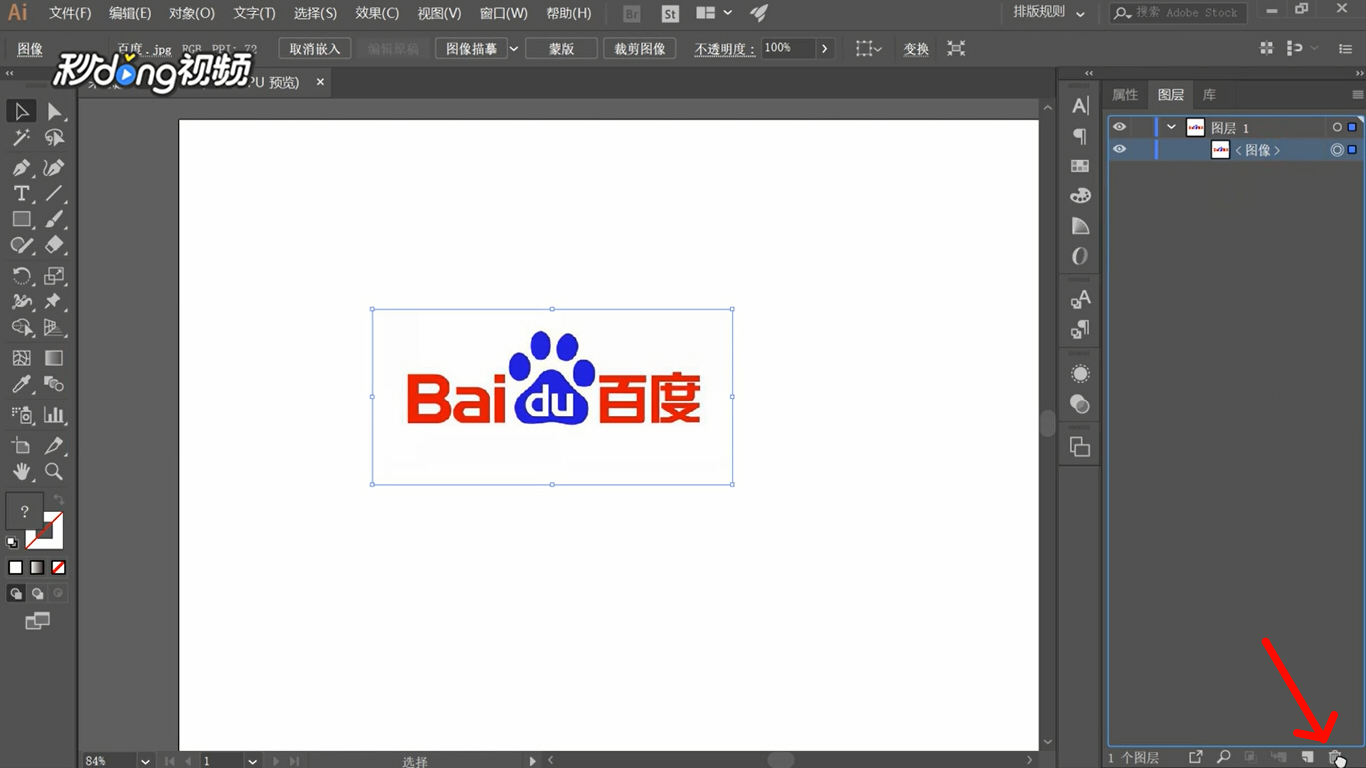Open the 文件(F) menu
The image size is (1366, 768).
(x=69, y=13)
